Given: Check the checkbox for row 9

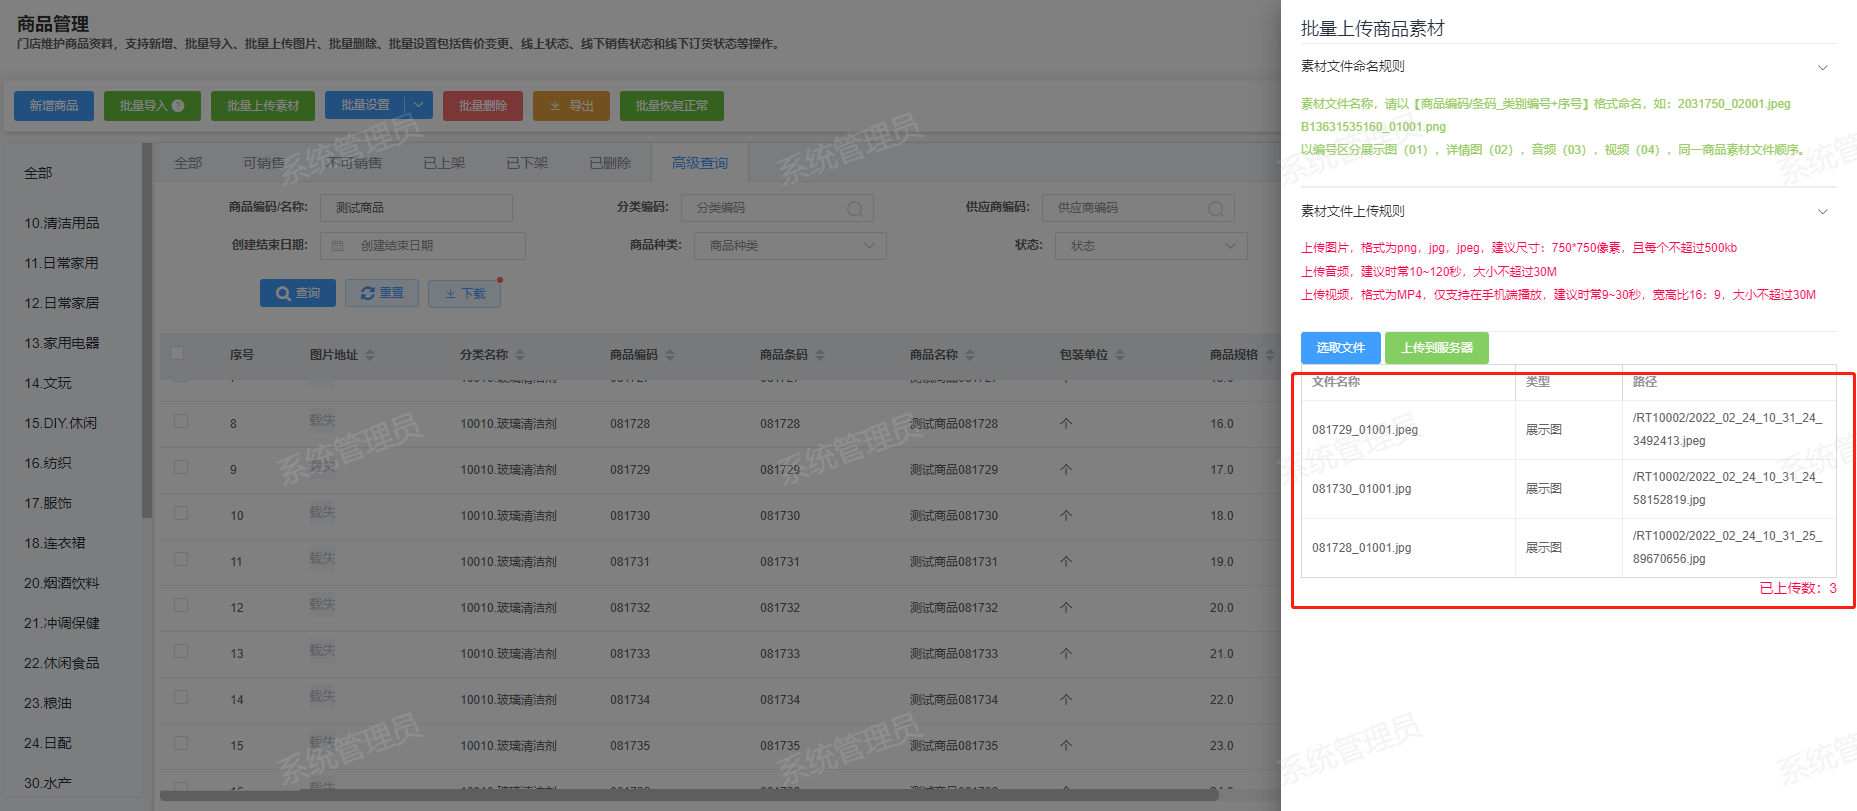Looking at the screenshot, I should (x=181, y=467).
